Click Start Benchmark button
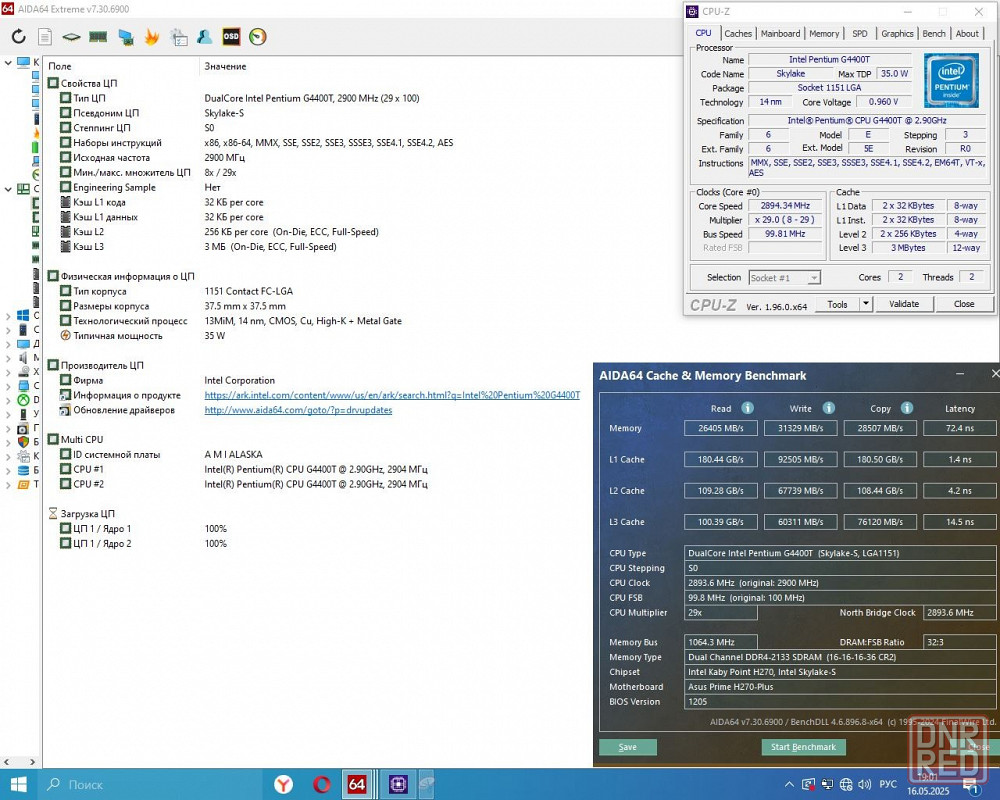The width and height of the screenshot is (1000, 800). (x=803, y=746)
